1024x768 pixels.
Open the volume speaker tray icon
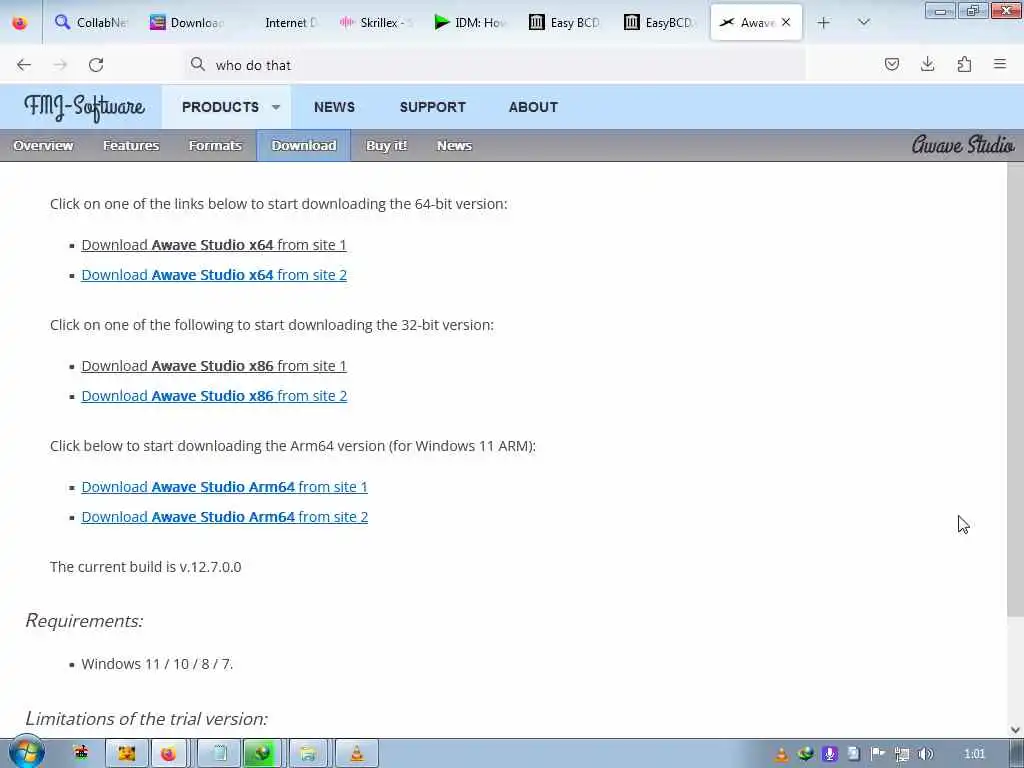click(925, 754)
